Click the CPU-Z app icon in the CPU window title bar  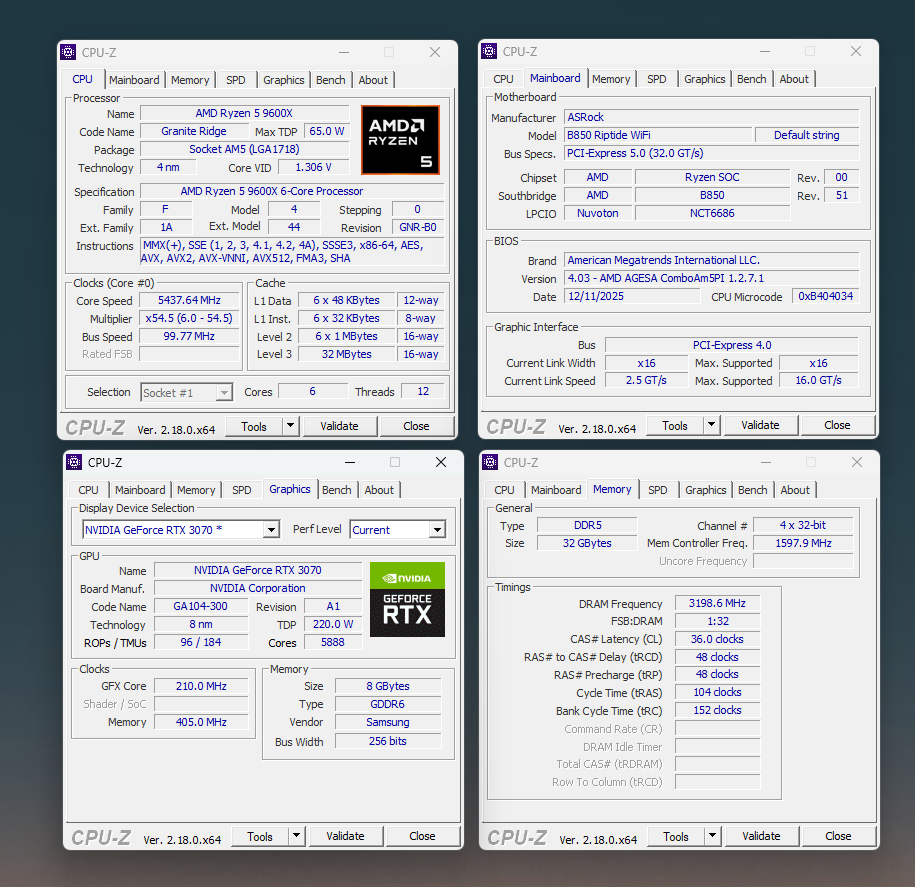[68, 52]
